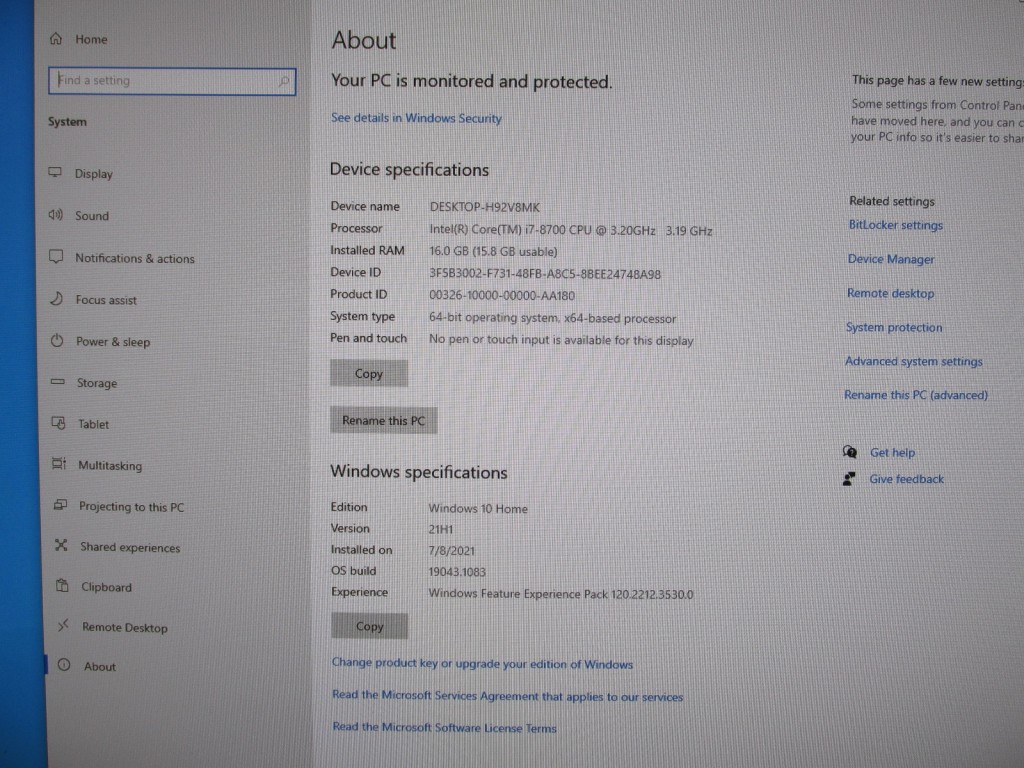Viewport: 1024px width, 768px height.
Task: Click the Projecting to this PC icon
Action: [x=60, y=505]
